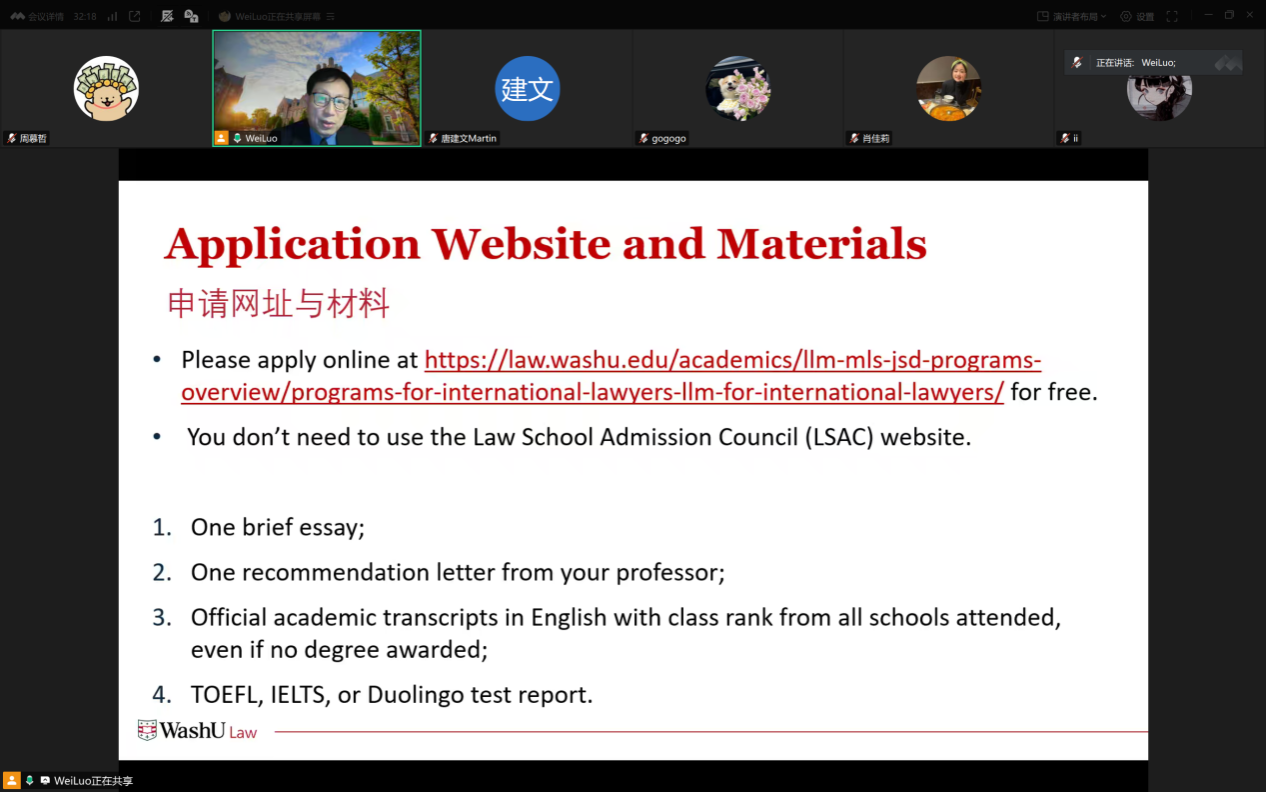Enter full screen mode icon
The width and height of the screenshot is (1266, 792).
(1172, 16)
